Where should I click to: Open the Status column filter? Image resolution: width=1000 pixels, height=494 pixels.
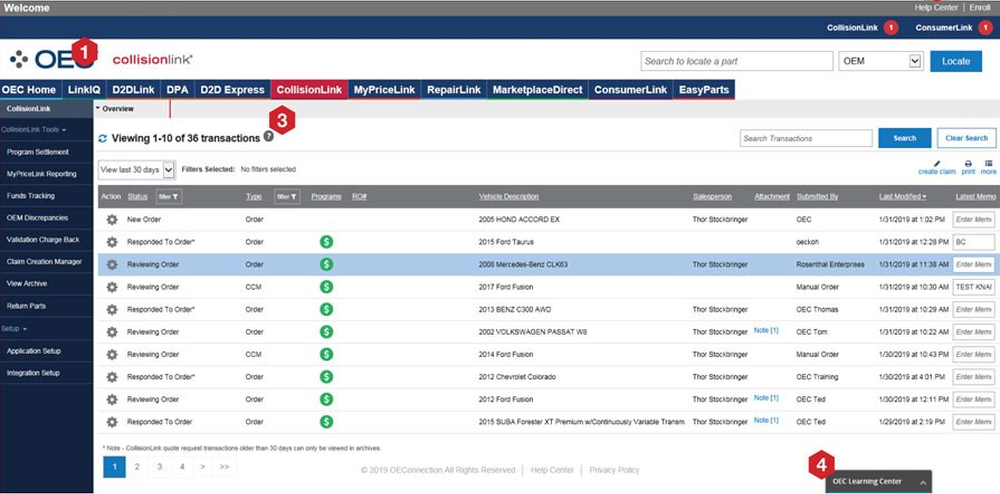coord(169,197)
